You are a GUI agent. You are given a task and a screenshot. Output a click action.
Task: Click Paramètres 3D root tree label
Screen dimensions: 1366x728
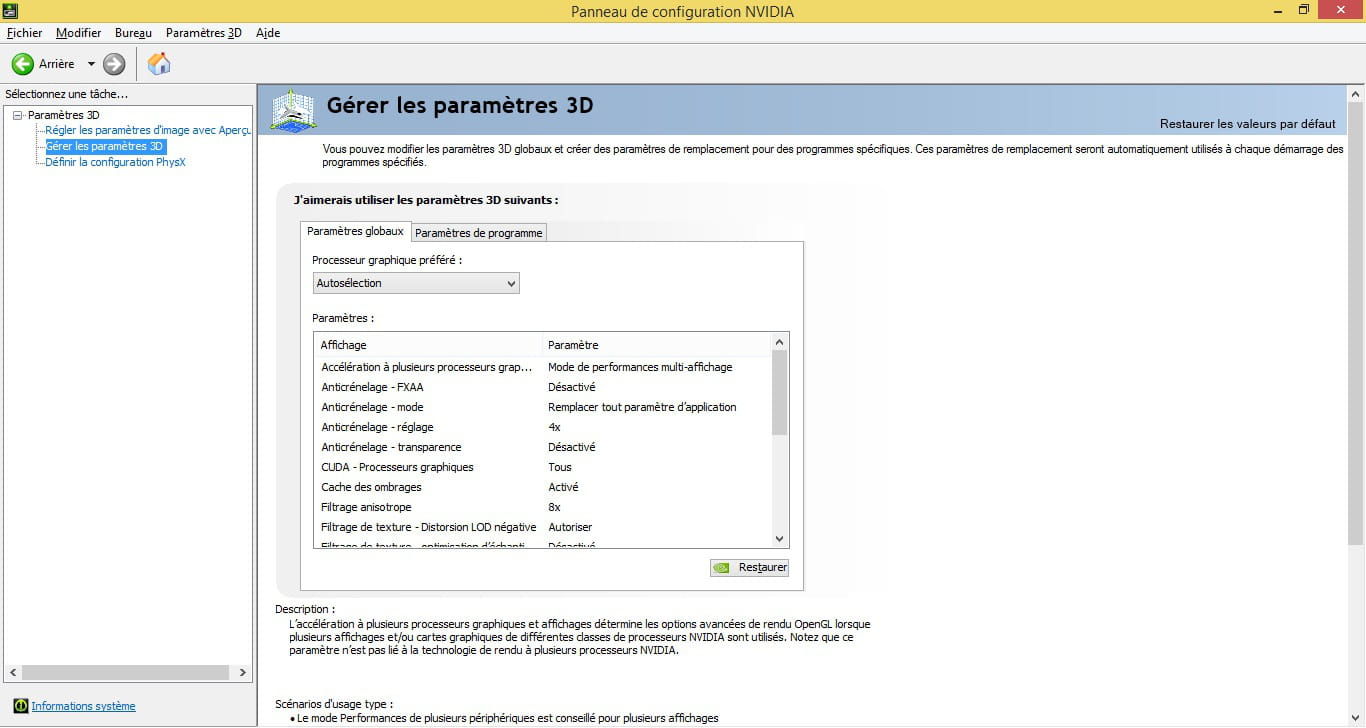pyautogui.click(x=64, y=115)
